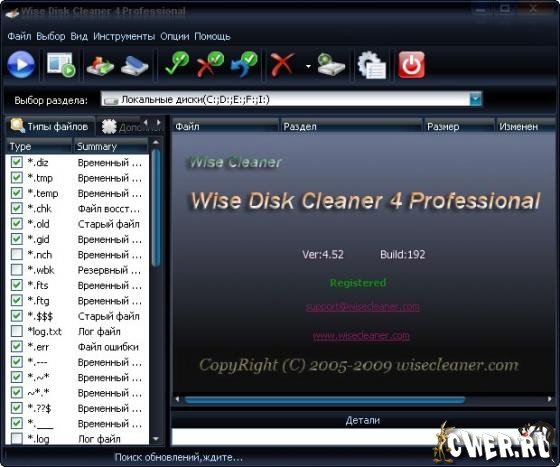The image size is (560, 467).
Task: Click the large red X delete icon
Action: 282,64
